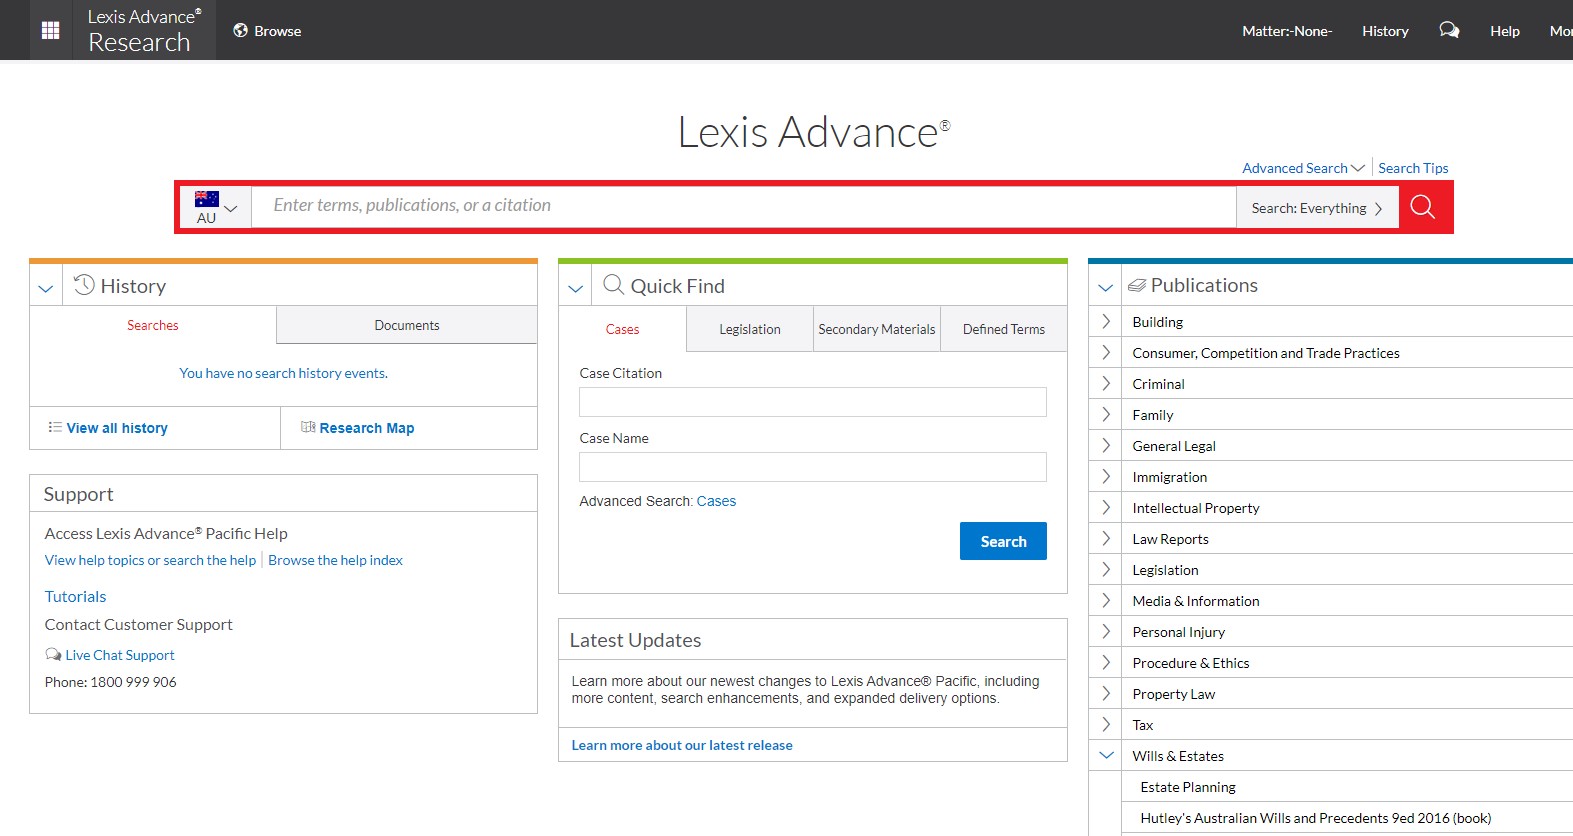Expand the Law Reports category
Image resolution: width=1573 pixels, height=836 pixels.
coord(1106,538)
